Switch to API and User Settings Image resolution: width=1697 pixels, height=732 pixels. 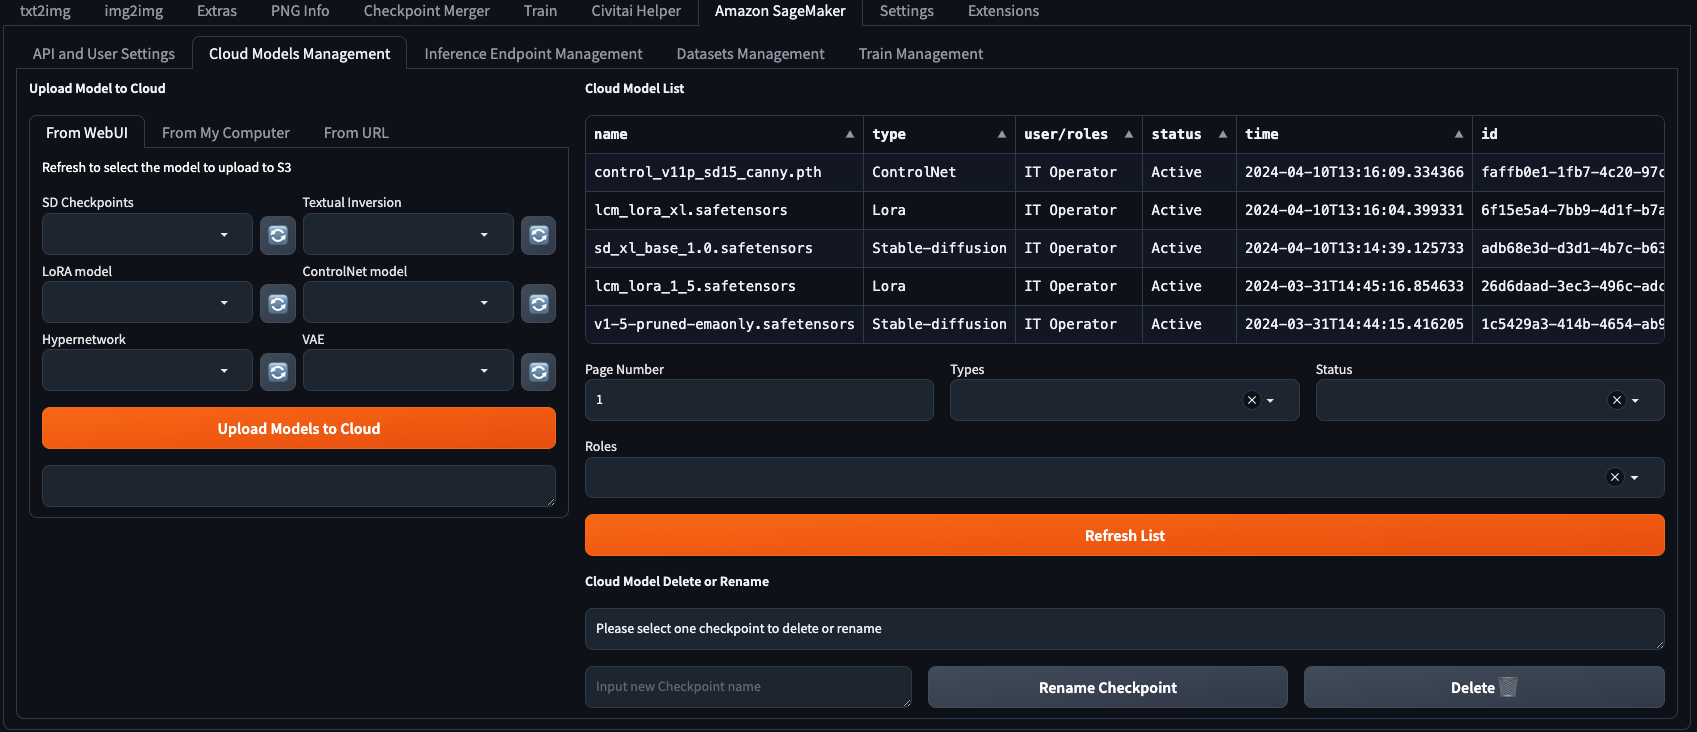click(104, 54)
